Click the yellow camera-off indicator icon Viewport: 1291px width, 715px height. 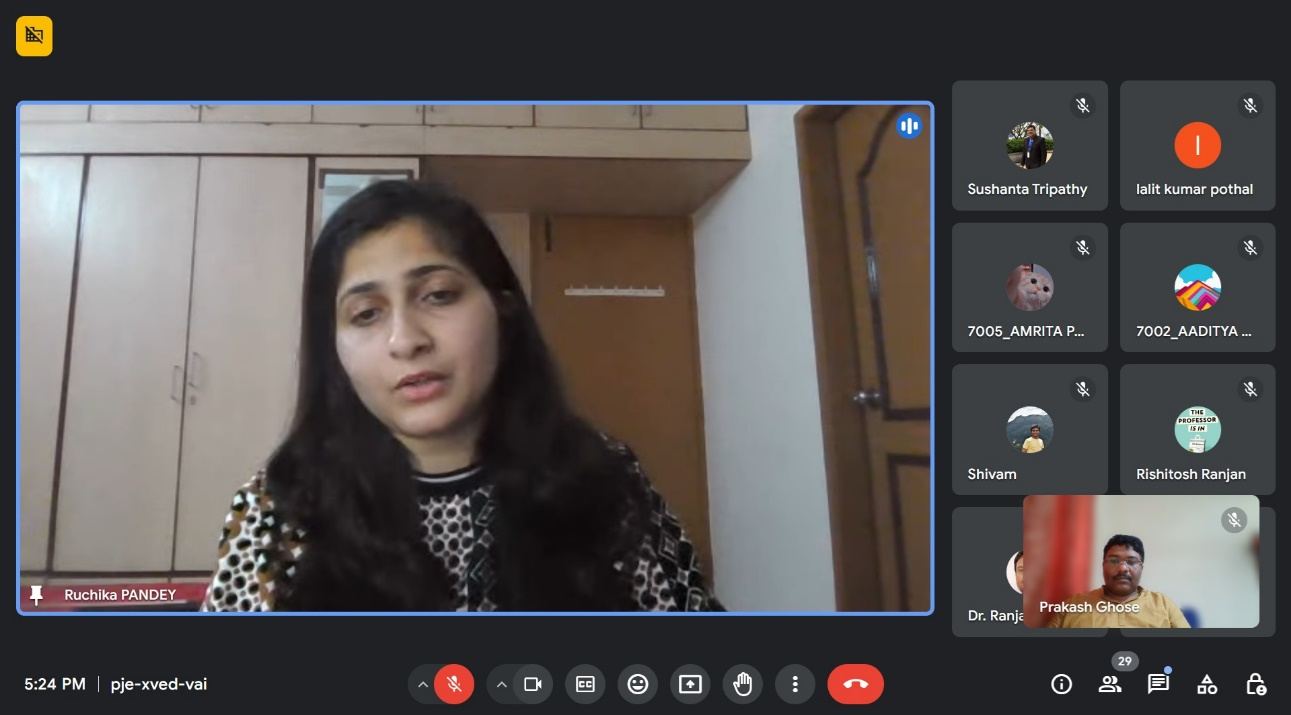coord(34,36)
